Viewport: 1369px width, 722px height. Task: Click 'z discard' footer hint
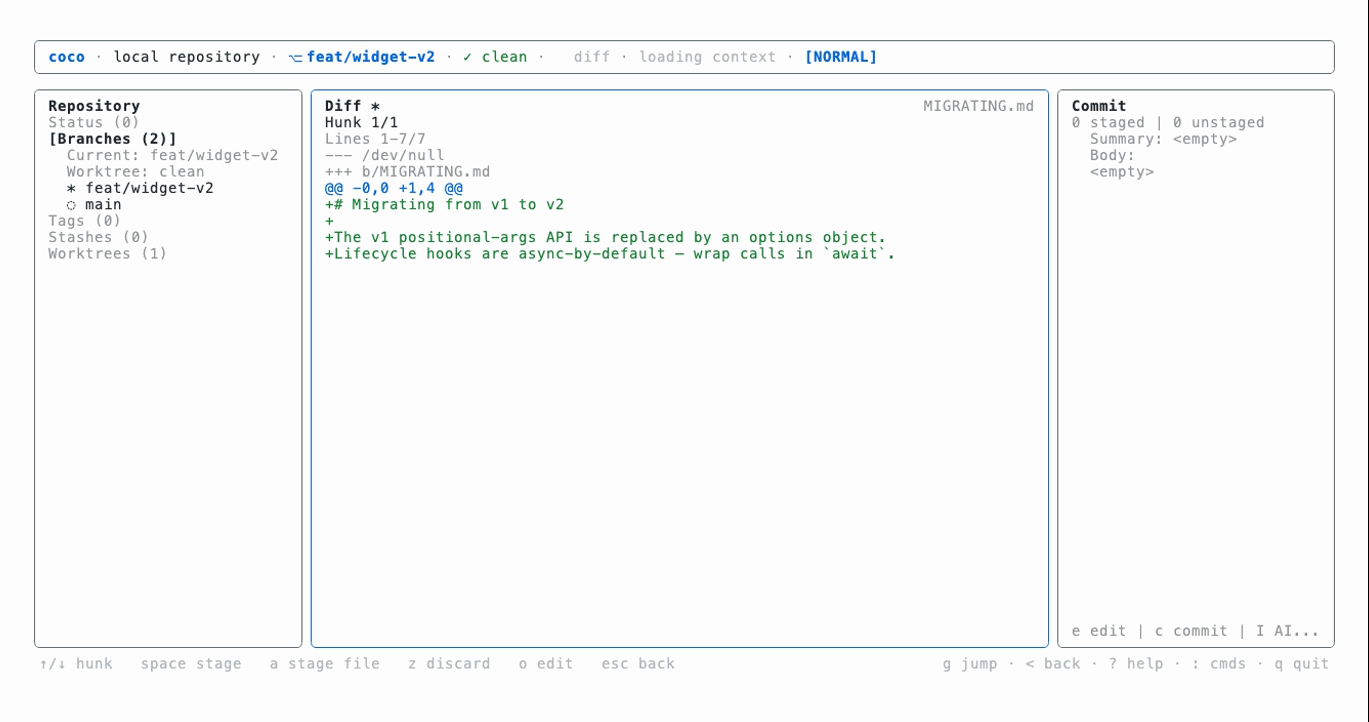(x=449, y=664)
